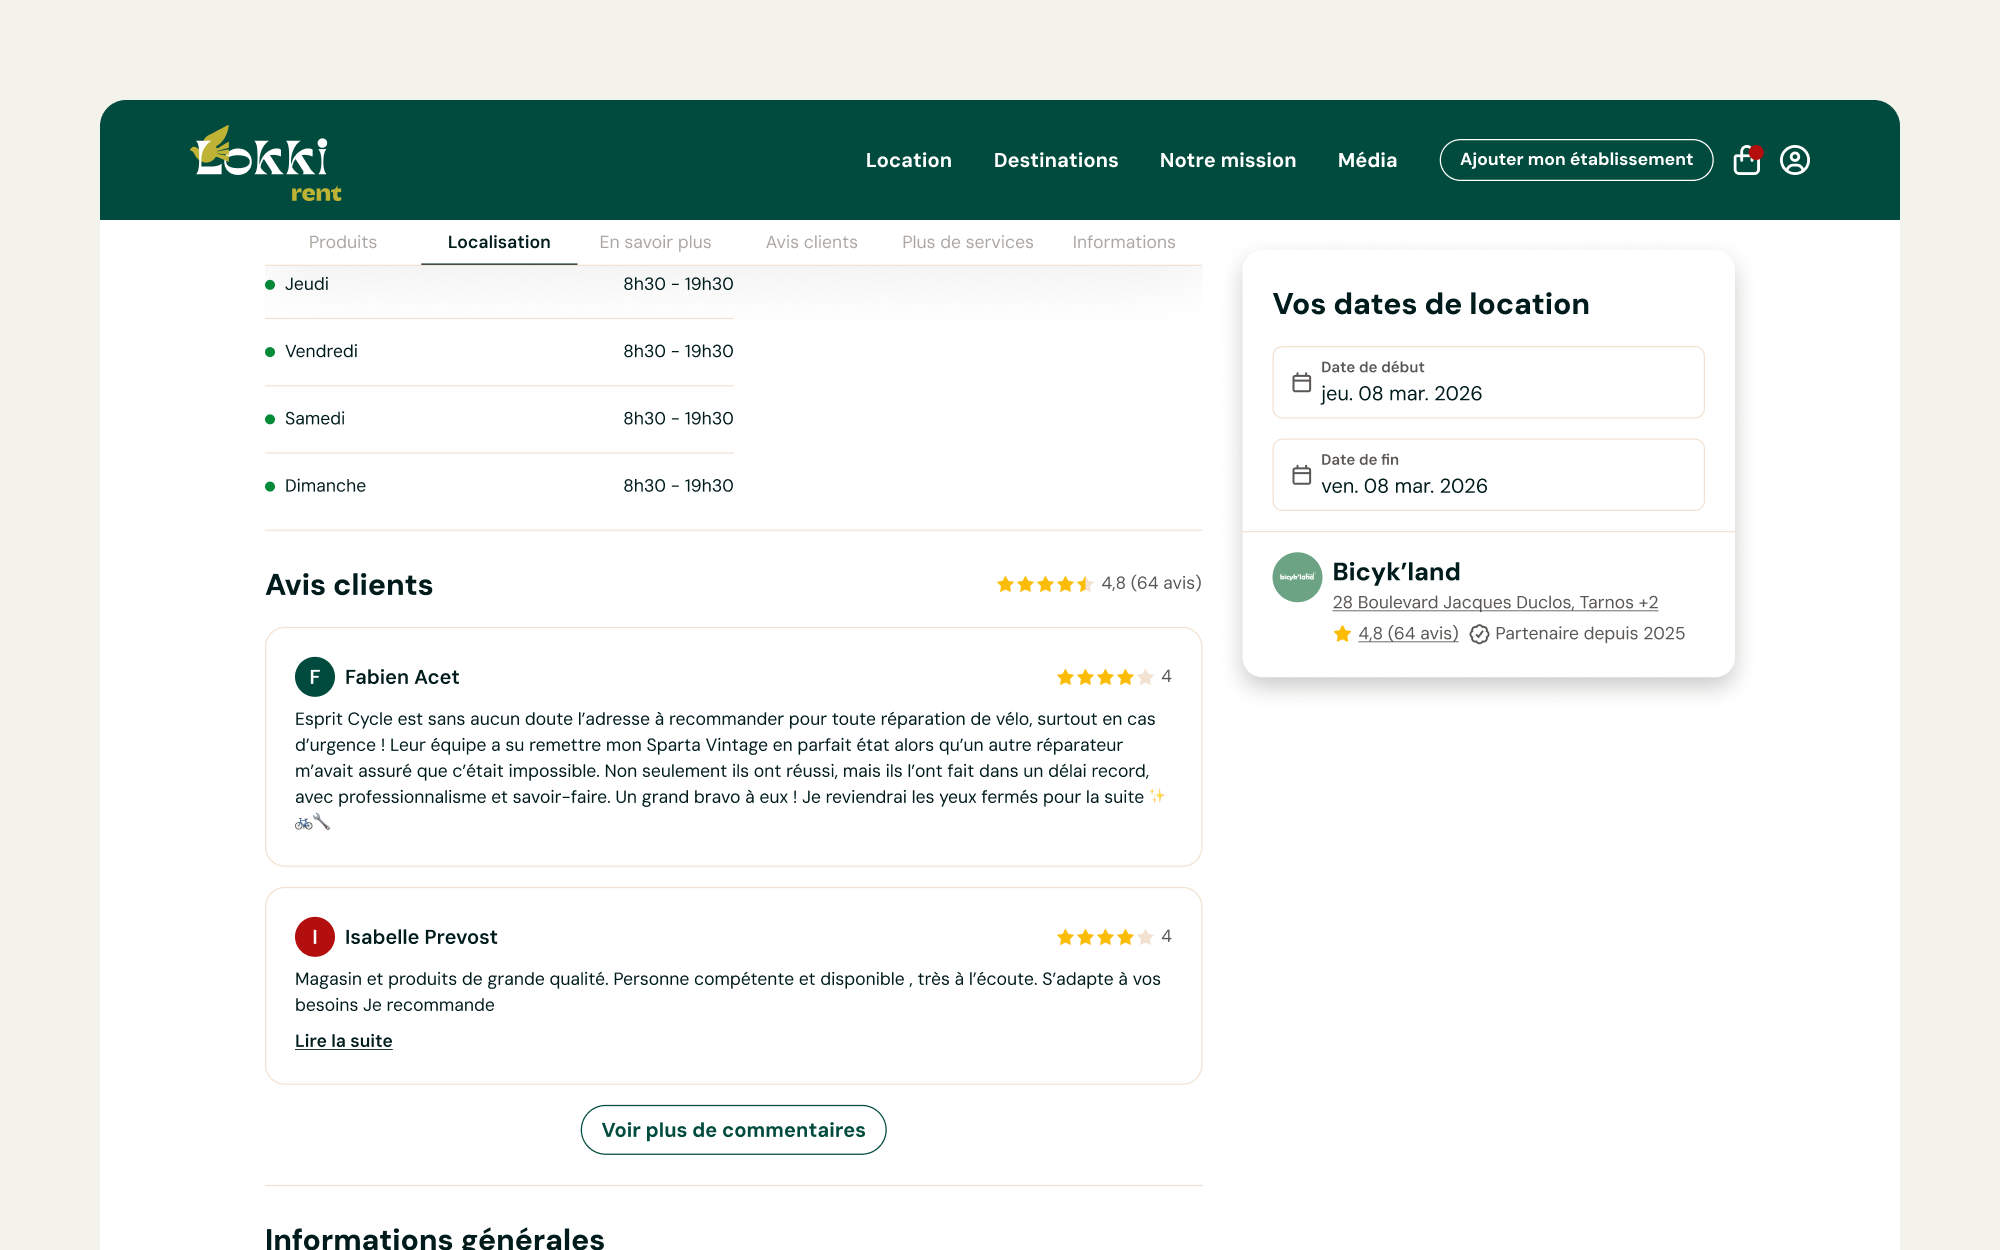Open the Date de début date picker

click(1488, 382)
